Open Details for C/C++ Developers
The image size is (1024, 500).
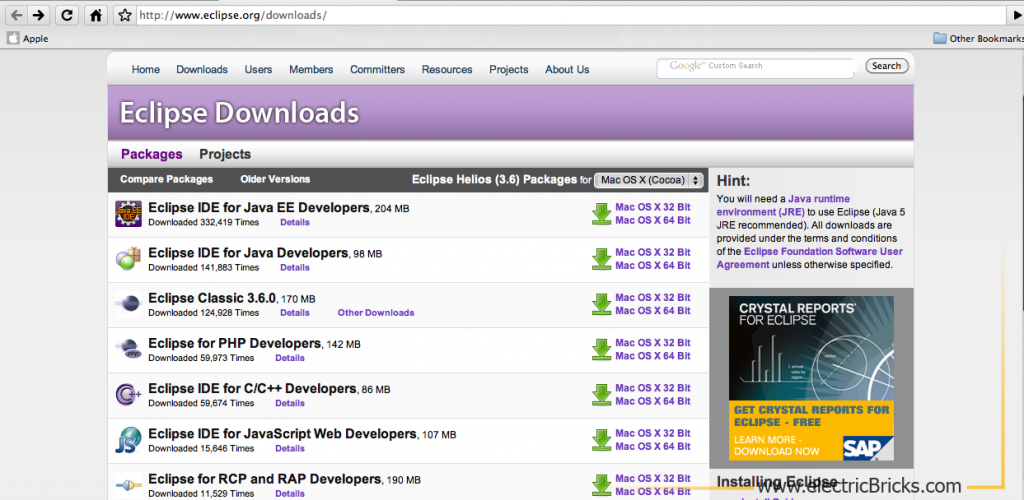[290, 403]
